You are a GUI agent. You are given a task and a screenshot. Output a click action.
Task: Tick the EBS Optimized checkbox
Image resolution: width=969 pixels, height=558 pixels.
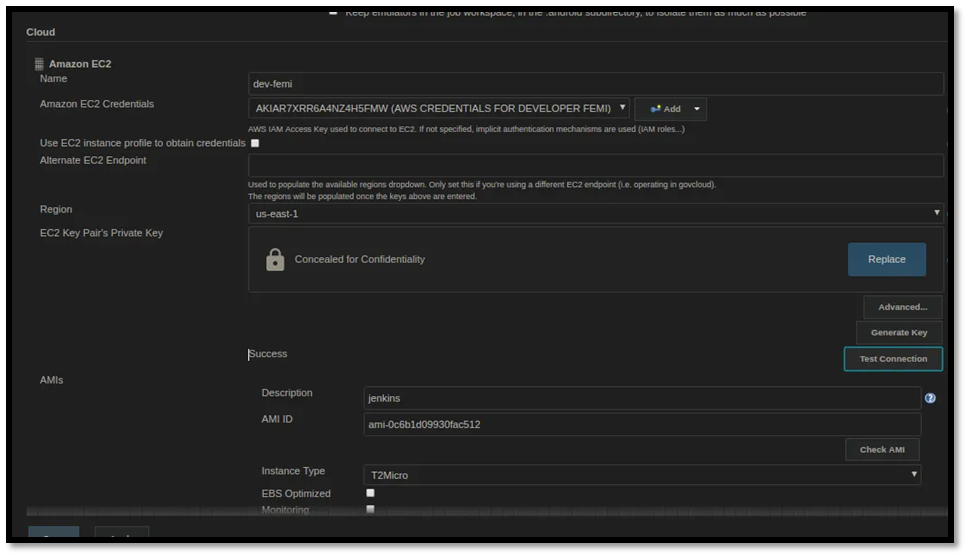coord(370,493)
